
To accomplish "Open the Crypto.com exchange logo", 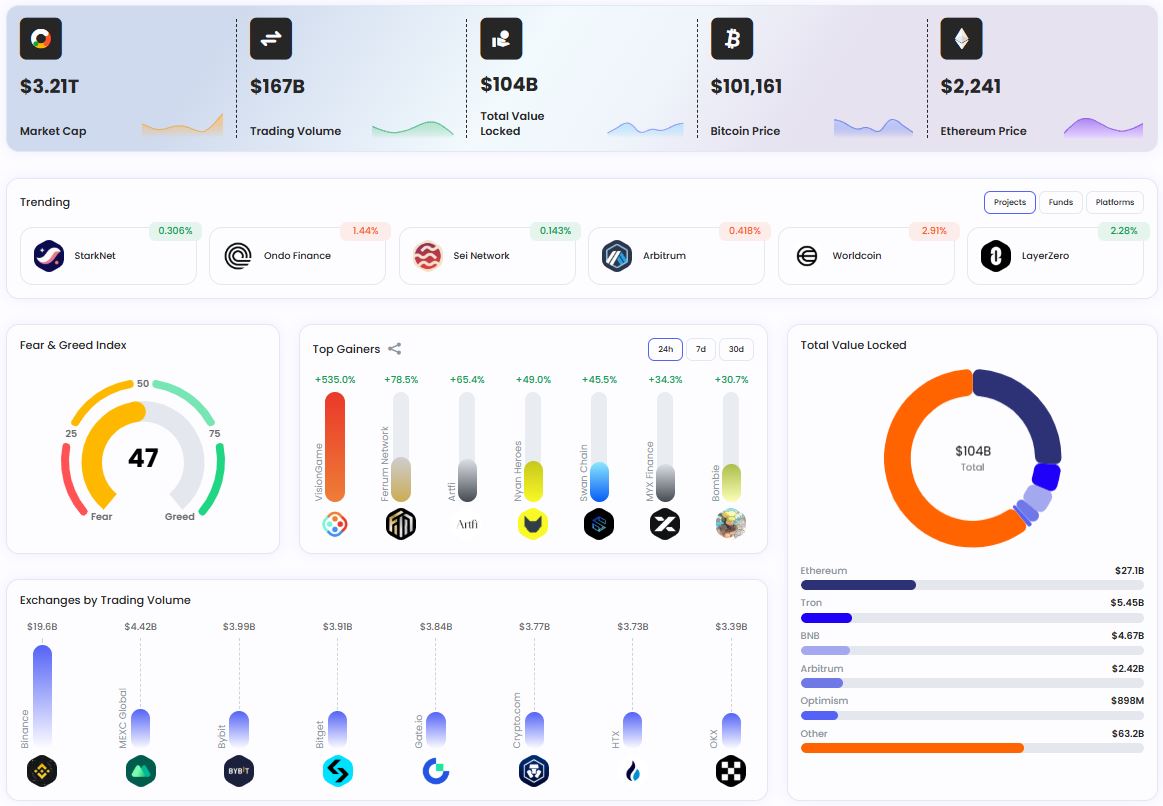I will pos(534,771).
